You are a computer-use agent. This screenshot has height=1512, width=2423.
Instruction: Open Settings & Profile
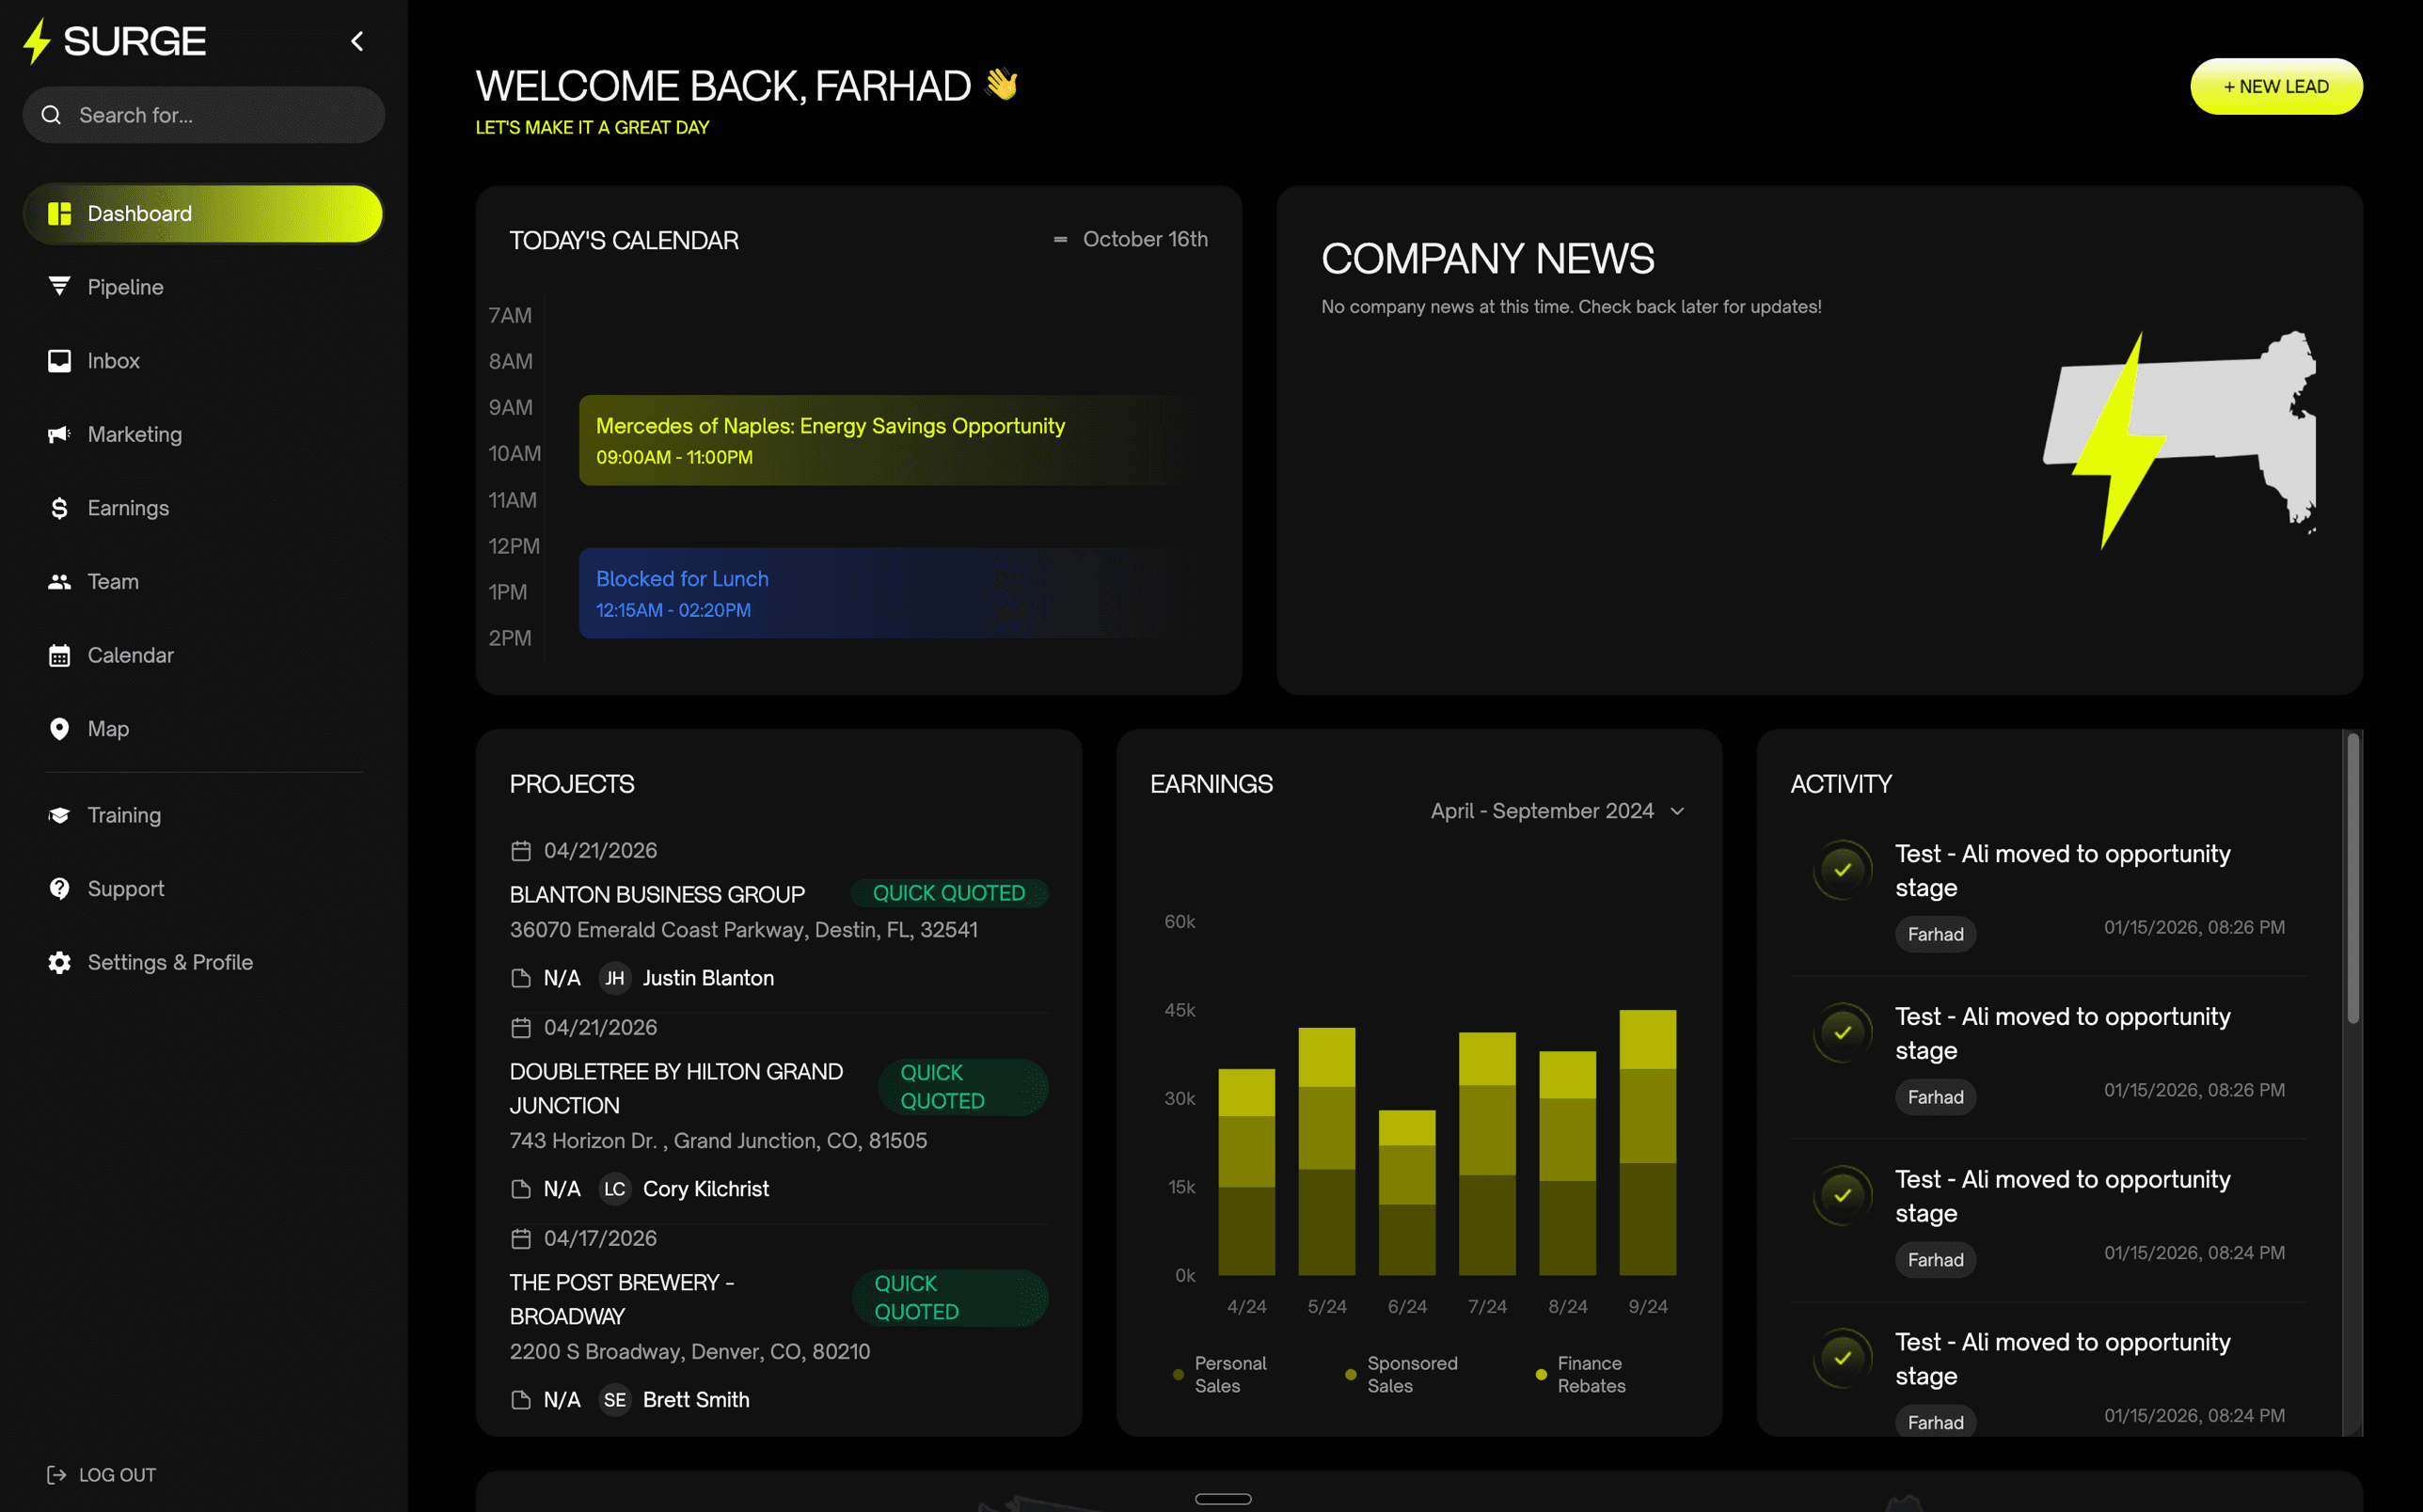[x=170, y=962]
